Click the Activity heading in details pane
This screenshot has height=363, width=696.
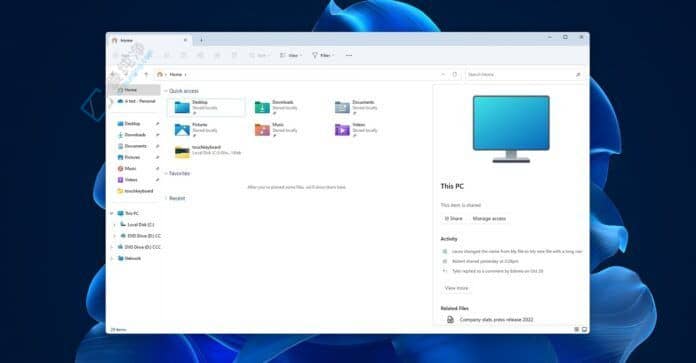[x=449, y=239]
